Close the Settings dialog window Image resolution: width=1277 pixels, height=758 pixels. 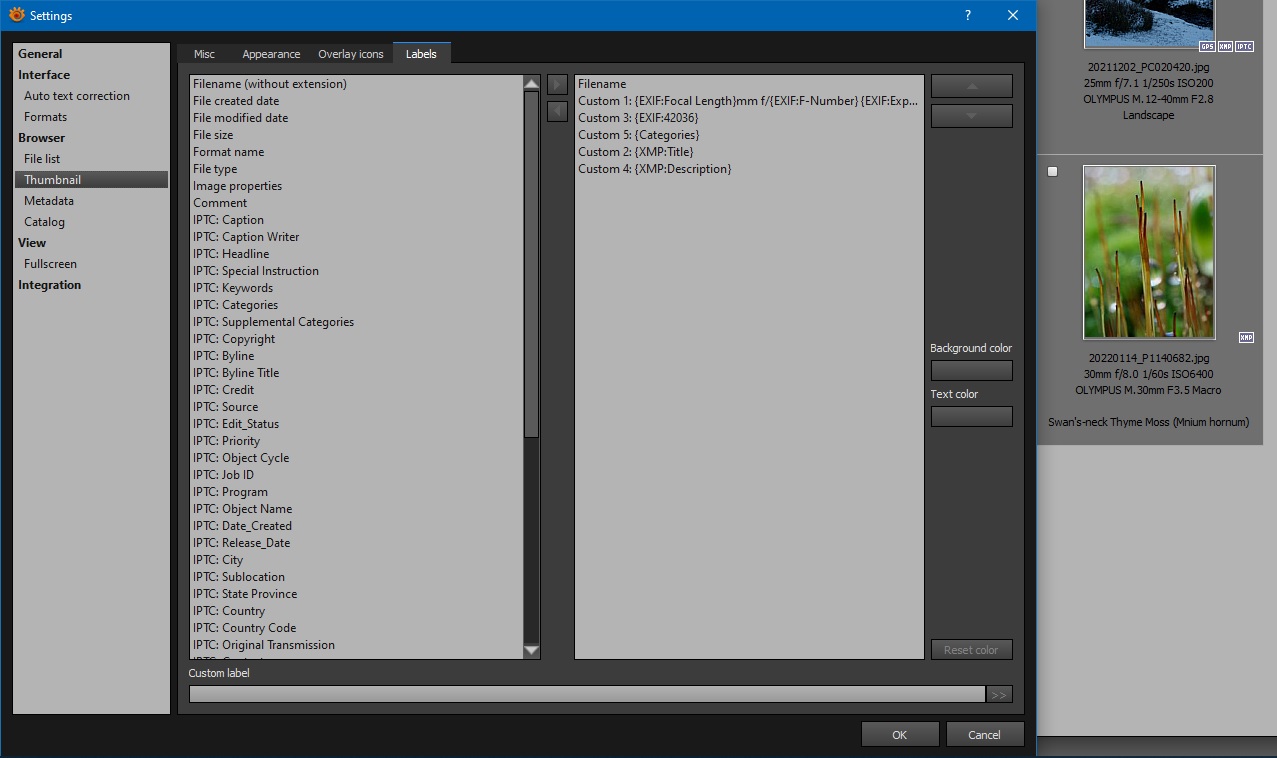click(1013, 15)
